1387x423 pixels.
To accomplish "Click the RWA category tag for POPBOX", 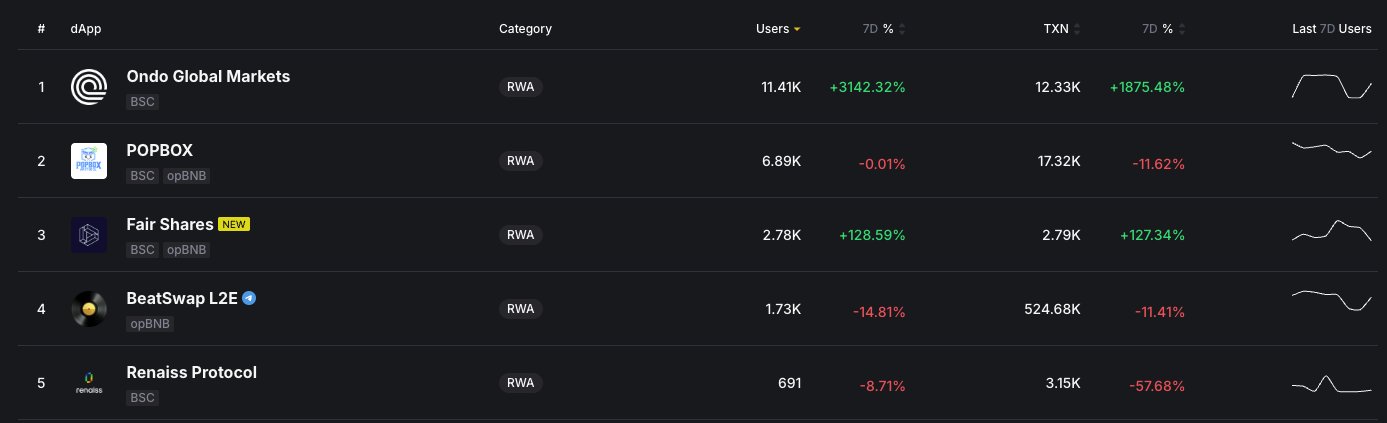I will [520, 161].
